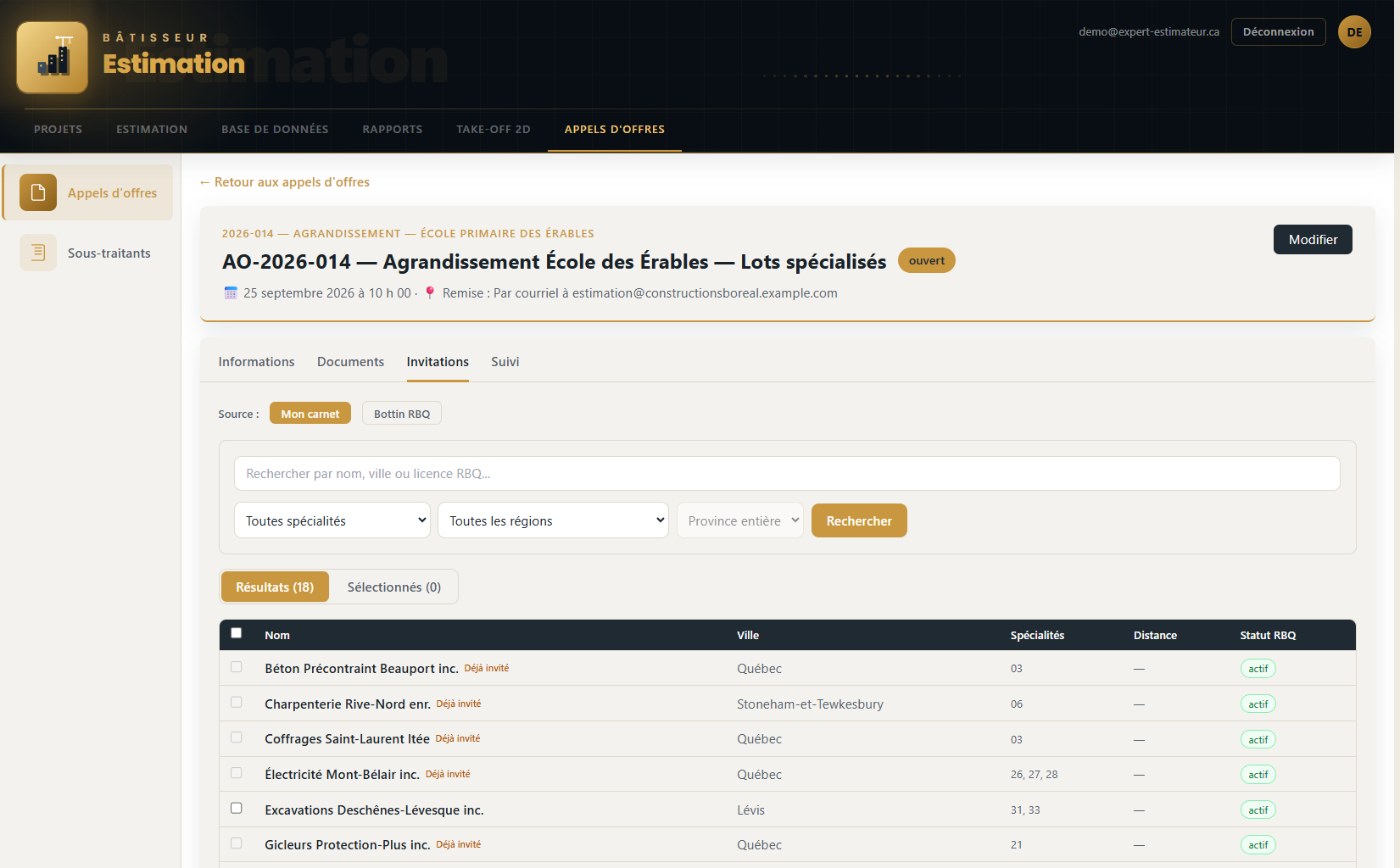Check the Coffrages Saint-Laurent ltée checkbox

coord(236,737)
